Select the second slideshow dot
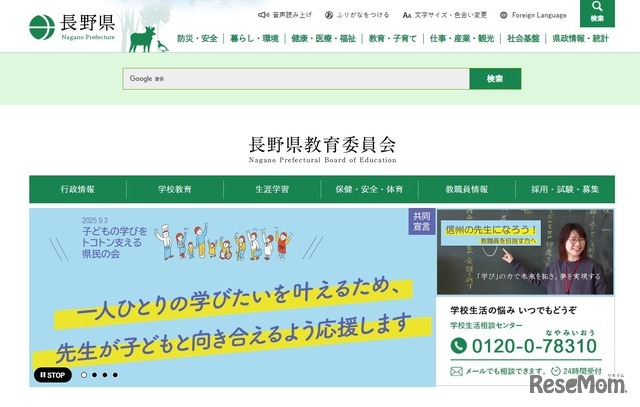This screenshot has width=640, height=407. click(94, 375)
